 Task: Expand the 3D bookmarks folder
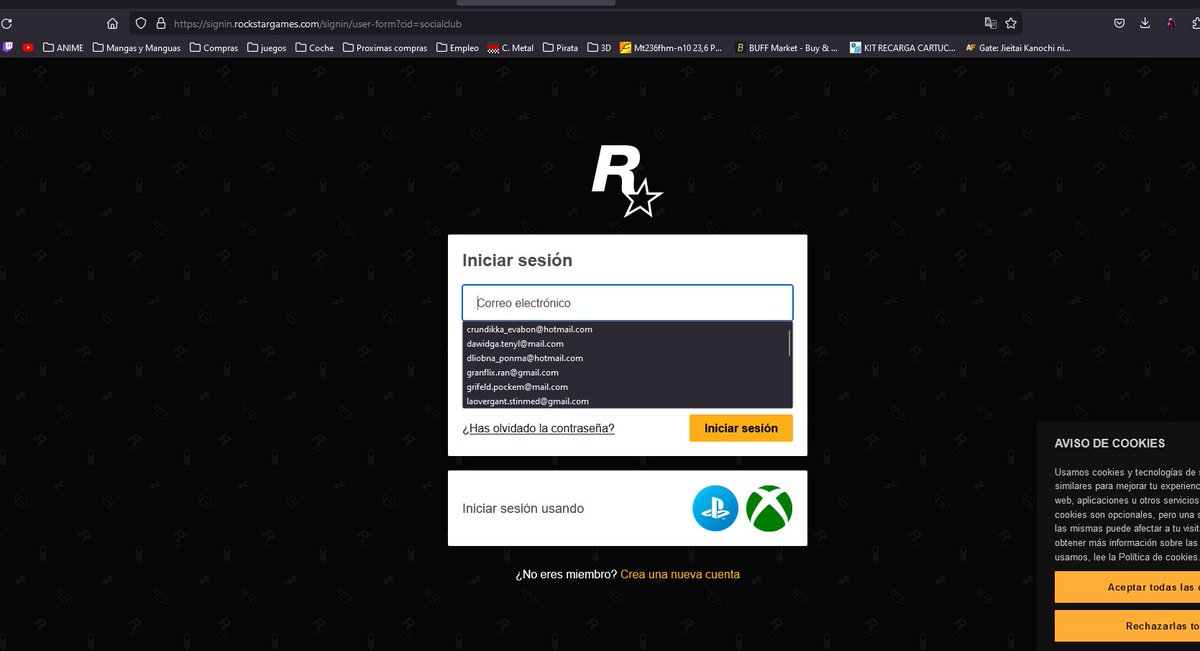tap(599, 47)
